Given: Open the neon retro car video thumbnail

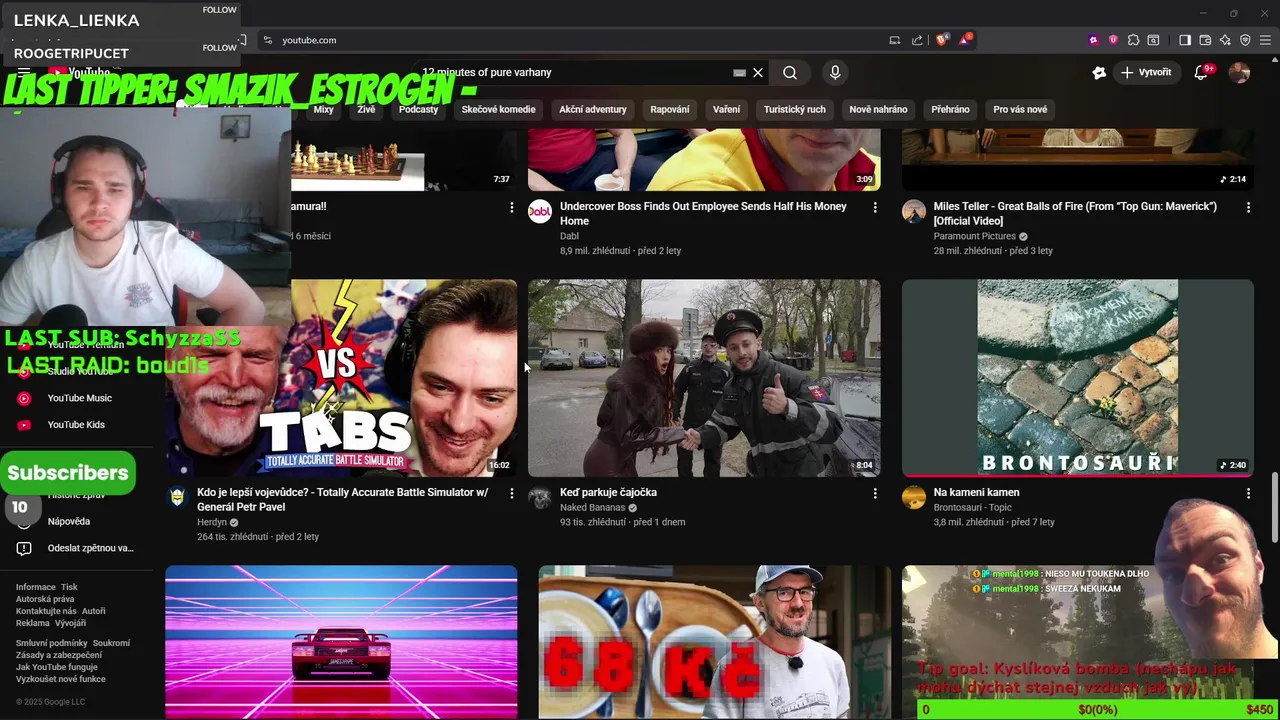Looking at the screenshot, I should (x=341, y=642).
